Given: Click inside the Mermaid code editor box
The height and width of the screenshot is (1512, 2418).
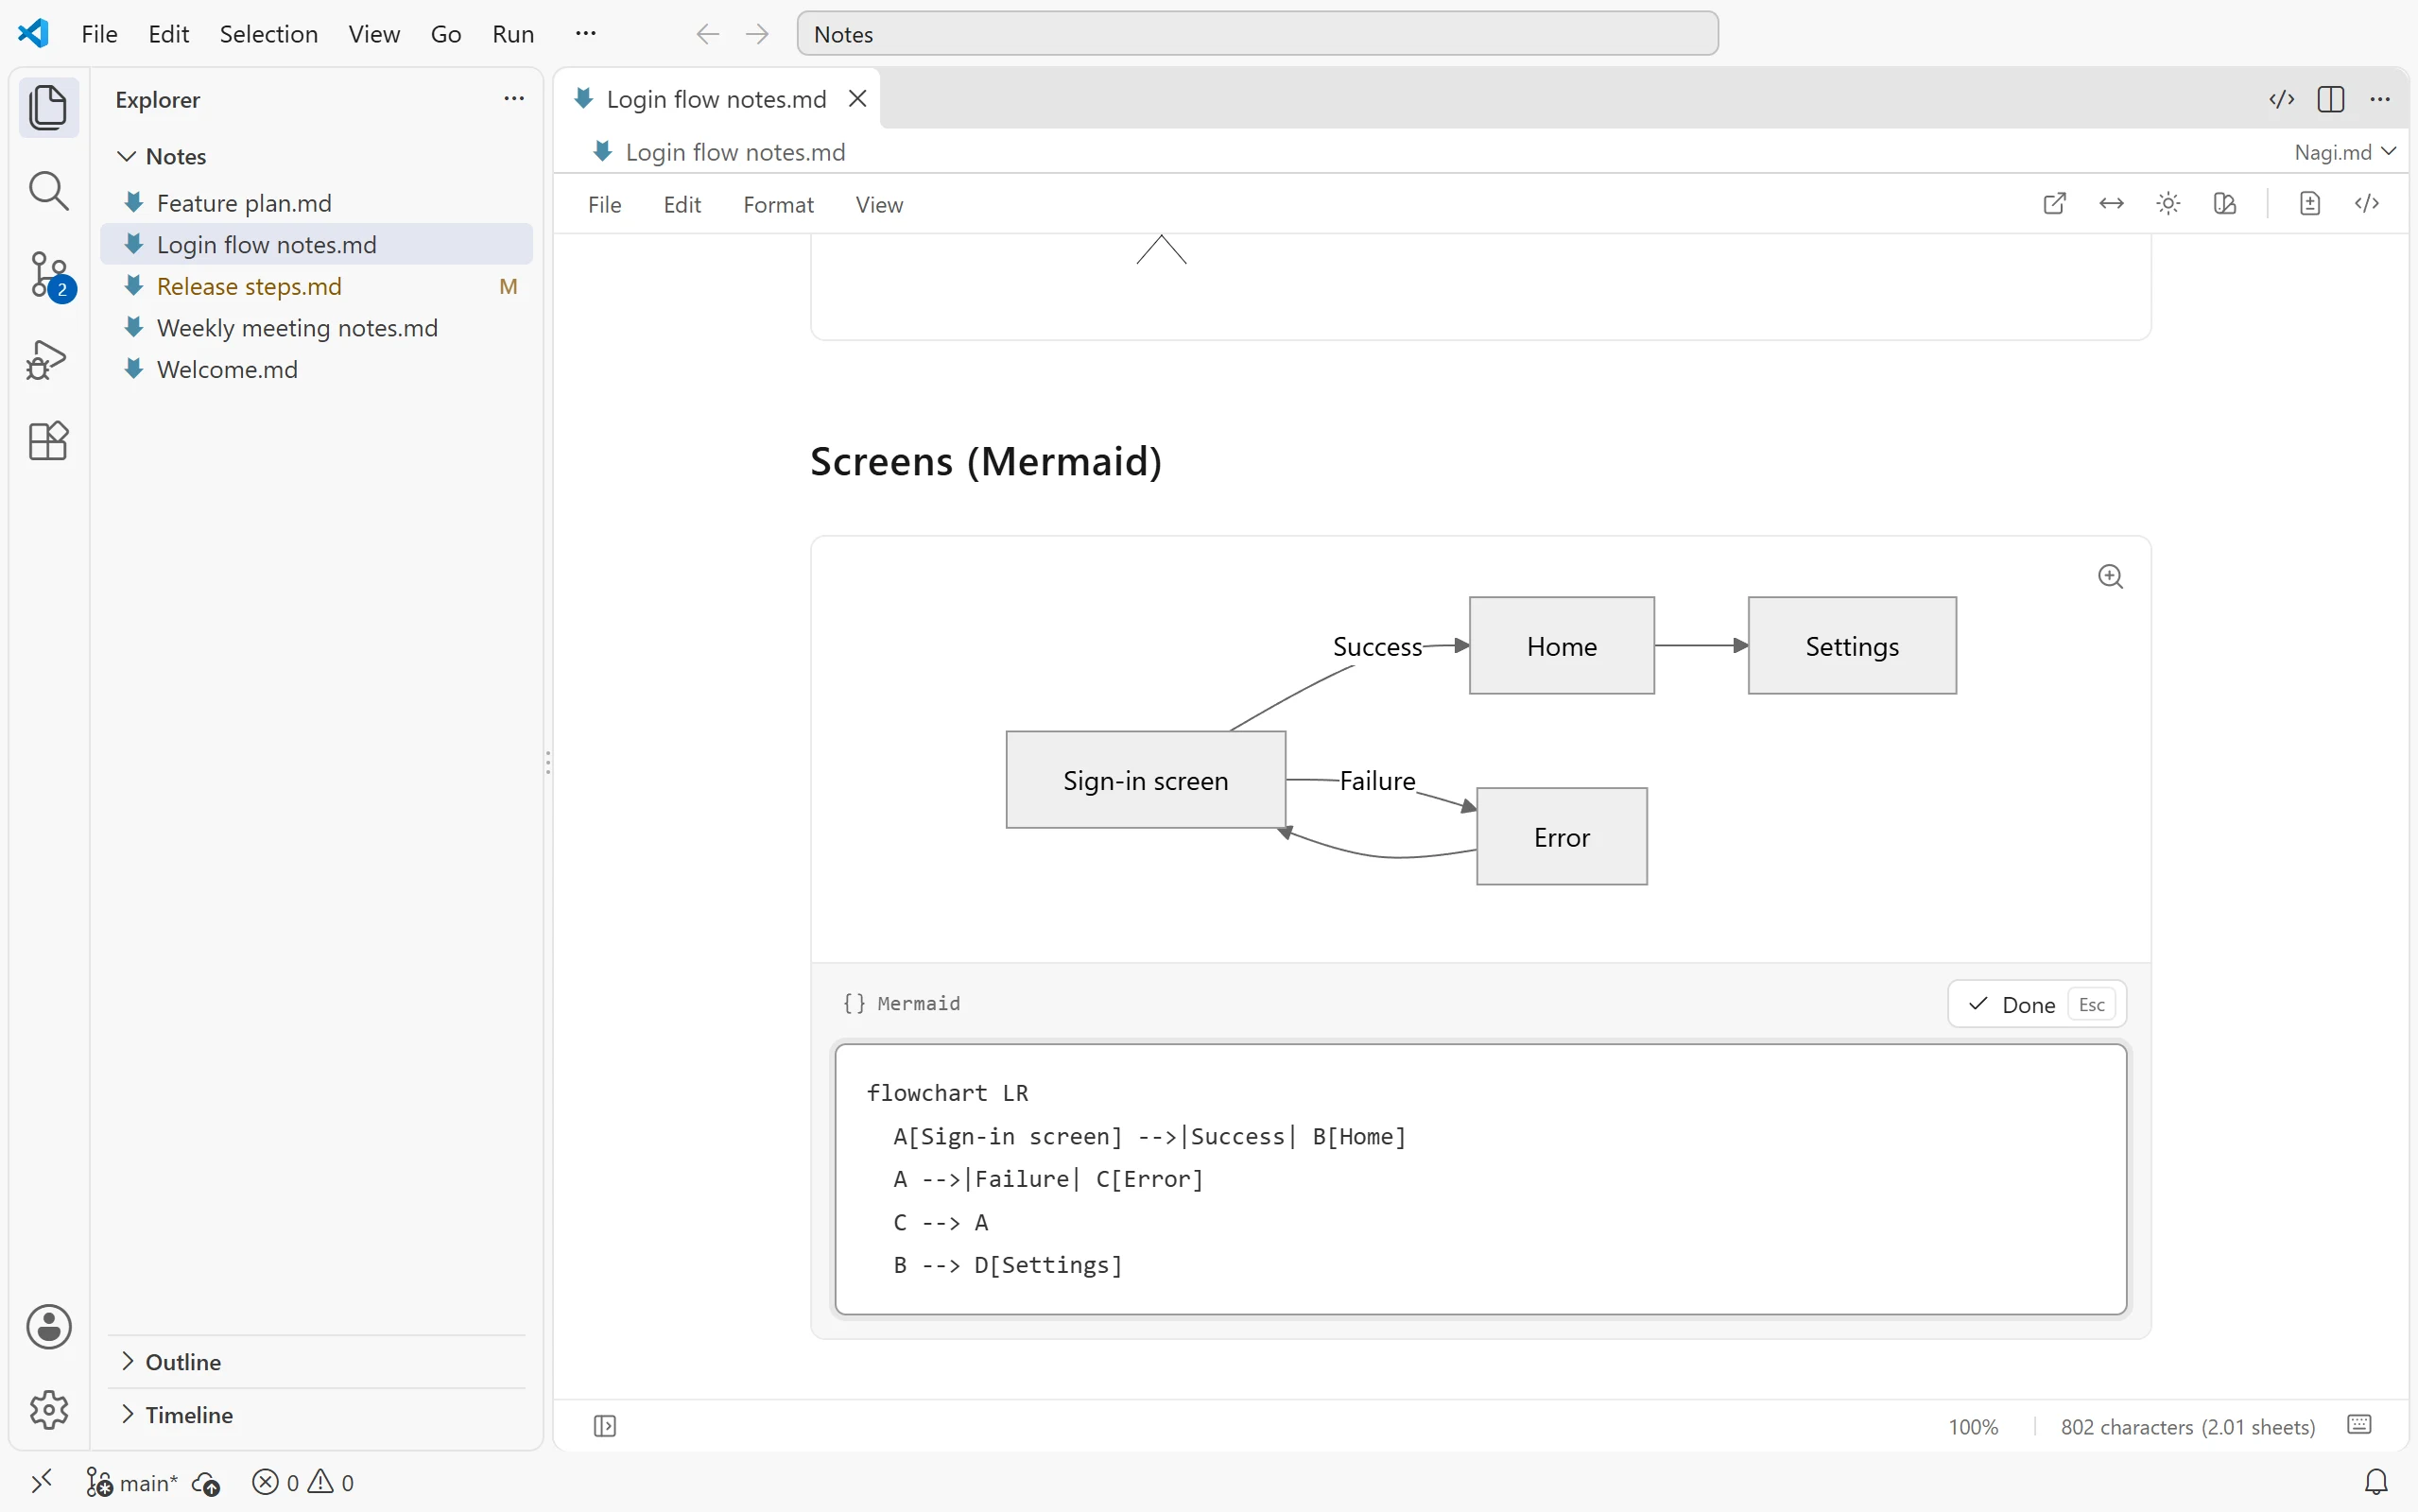Looking at the screenshot, I should (1480, 1179).
